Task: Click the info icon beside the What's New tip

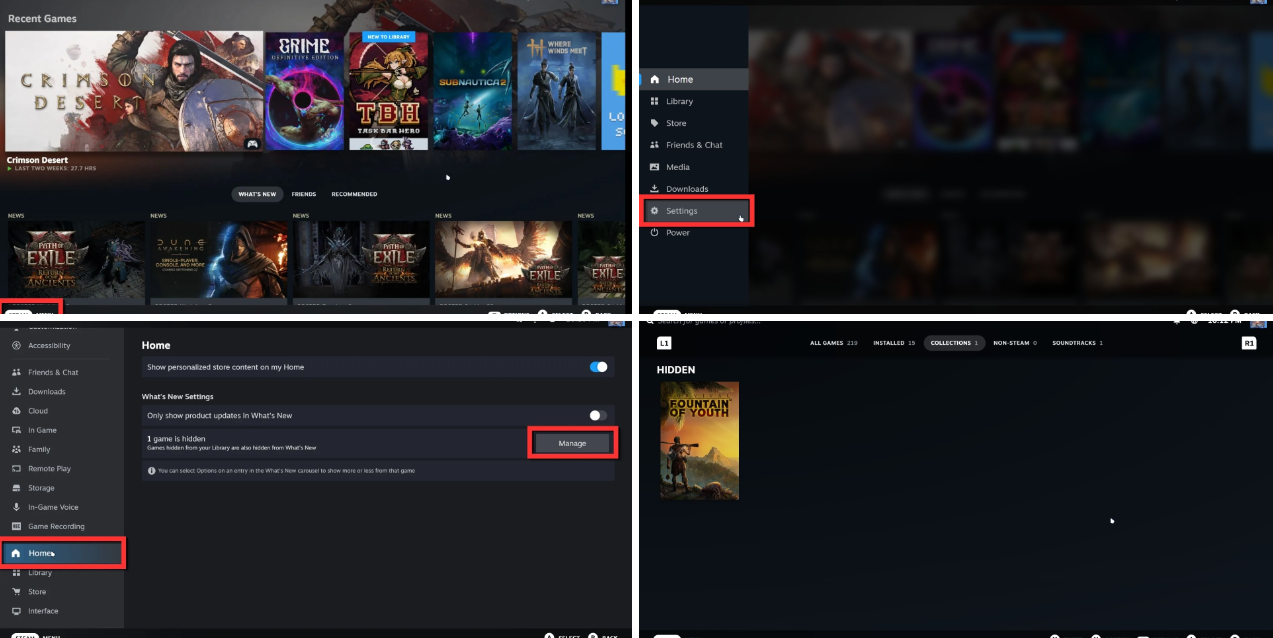Action: [x=150, y=470]
